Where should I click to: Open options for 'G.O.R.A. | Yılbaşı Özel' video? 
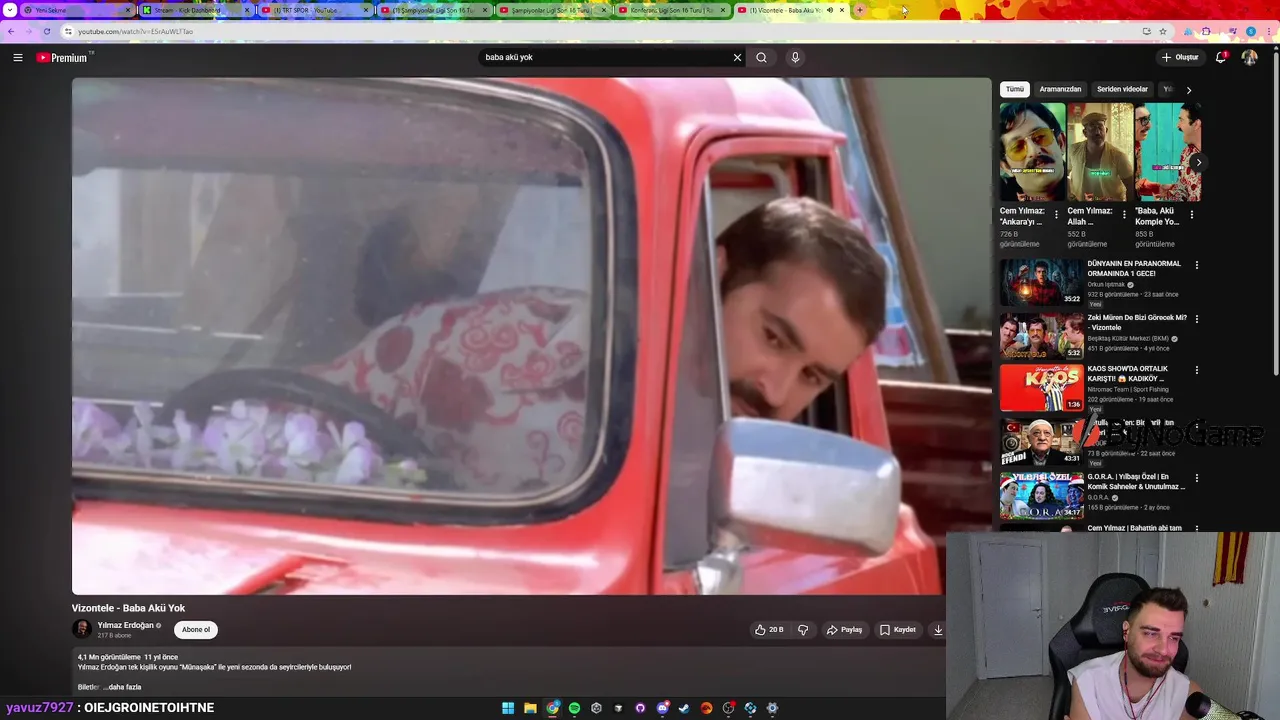click(x=1196, y=478)
